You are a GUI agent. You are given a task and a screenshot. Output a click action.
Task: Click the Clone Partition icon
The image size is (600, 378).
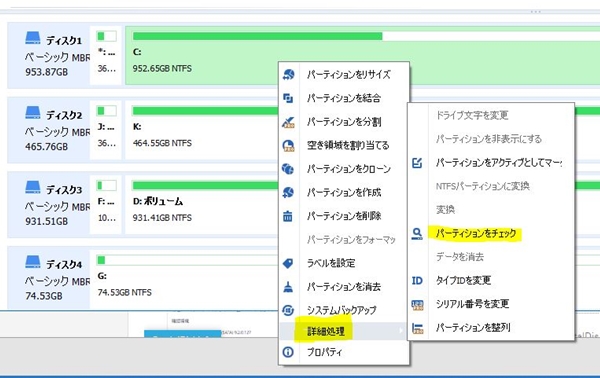coord(288,169)
